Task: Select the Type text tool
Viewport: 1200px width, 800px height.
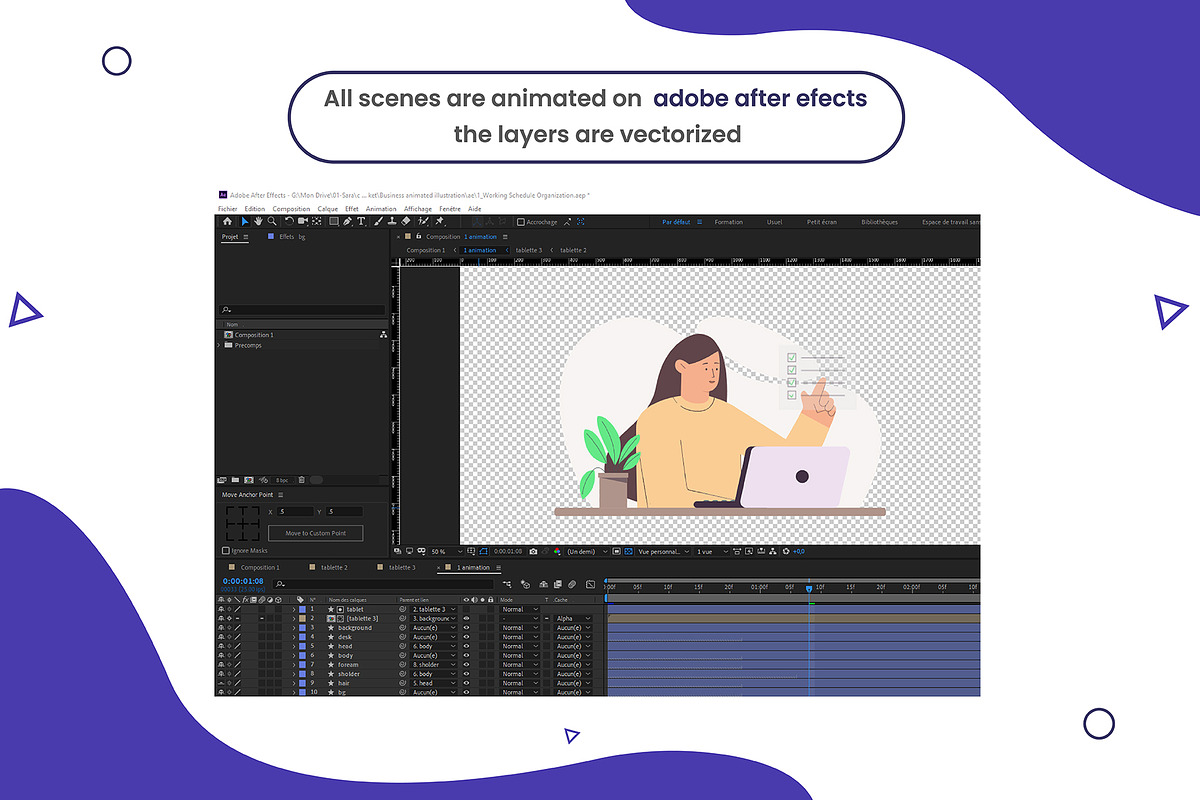Action: [x=361, y=222]
